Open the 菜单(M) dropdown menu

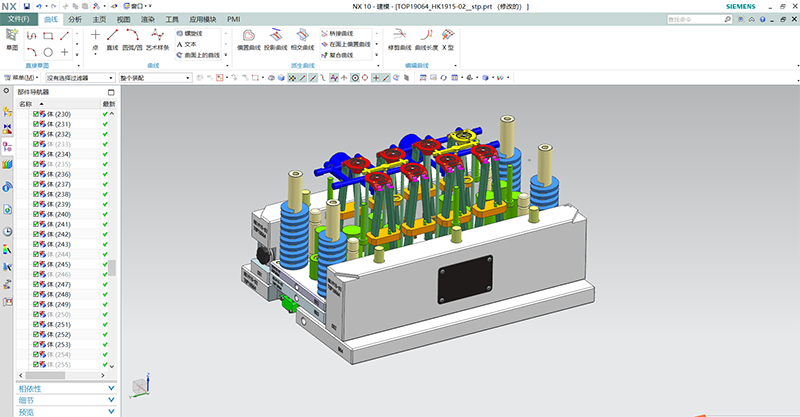pos(21,78)
